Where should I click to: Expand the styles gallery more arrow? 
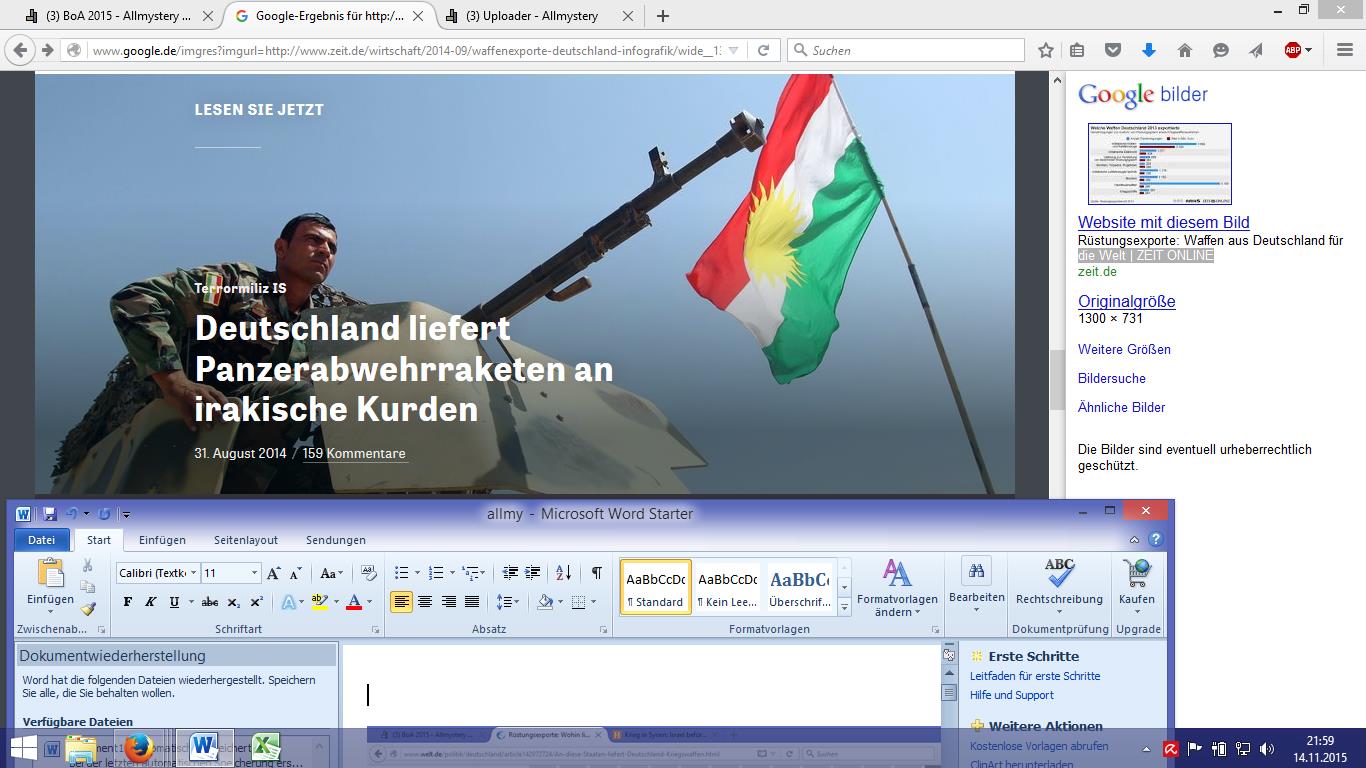tap(845, 605)
